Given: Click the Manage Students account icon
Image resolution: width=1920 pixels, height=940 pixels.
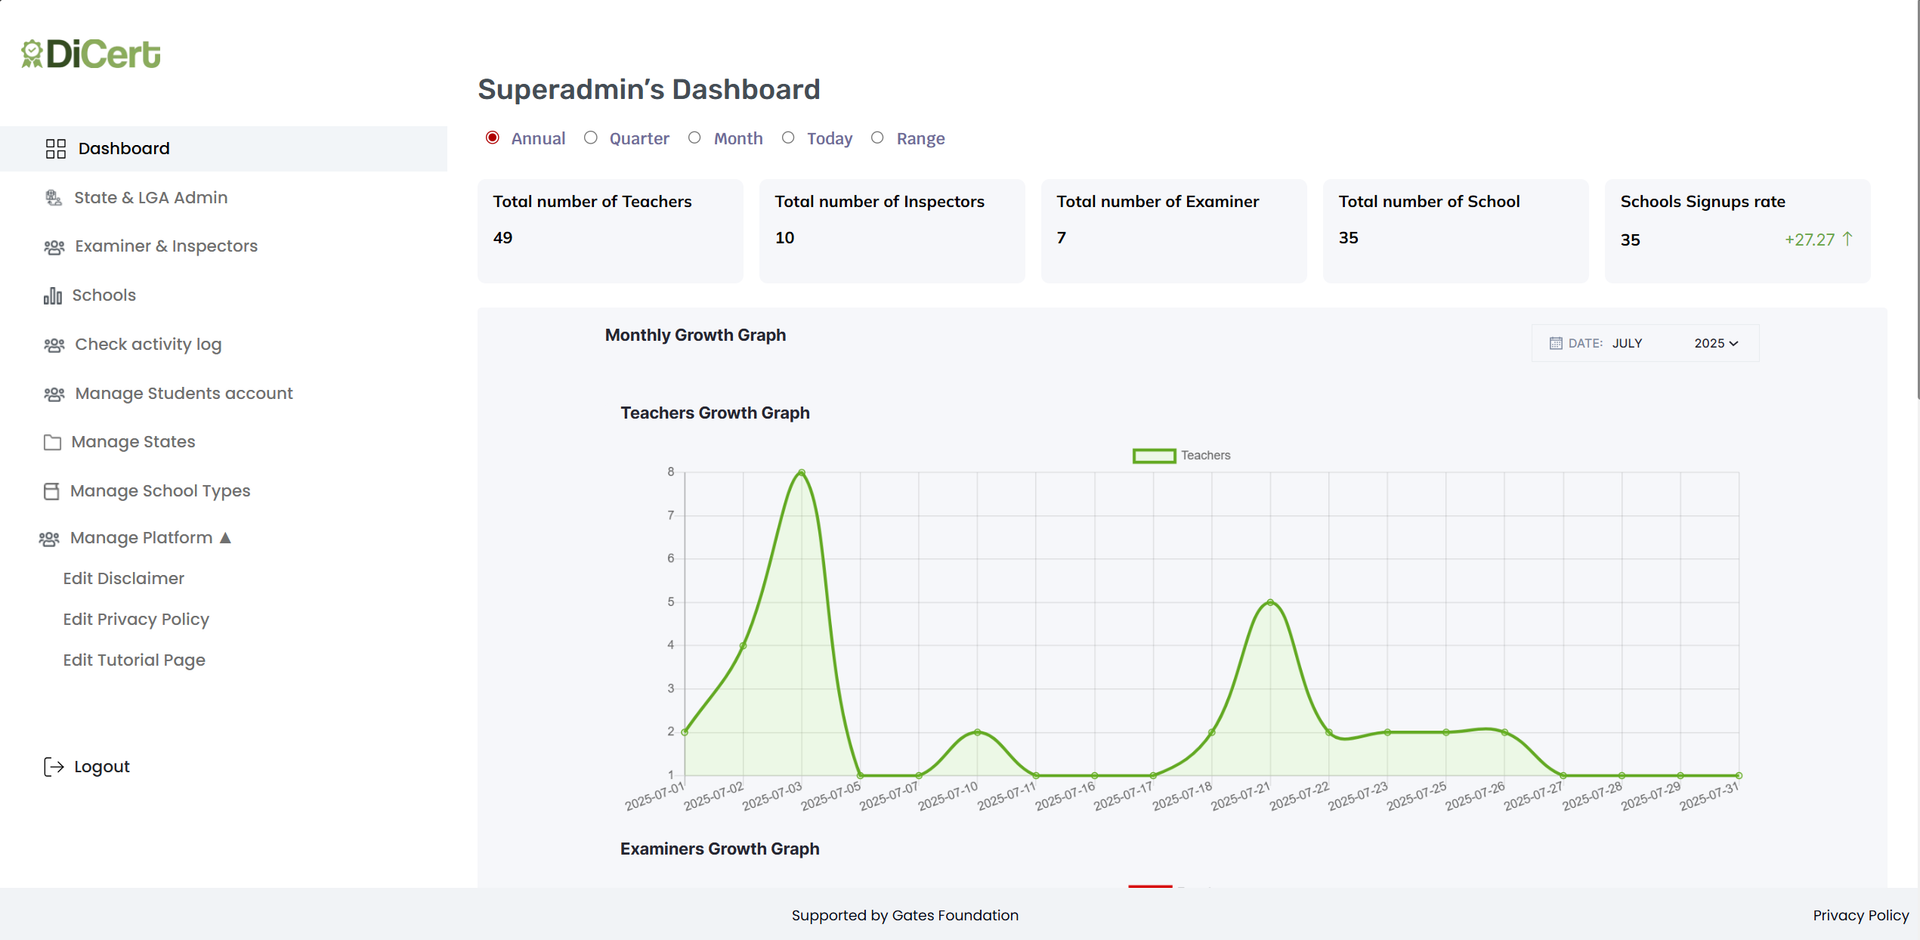Looking at the screenshot, I should tap(53, 393).
